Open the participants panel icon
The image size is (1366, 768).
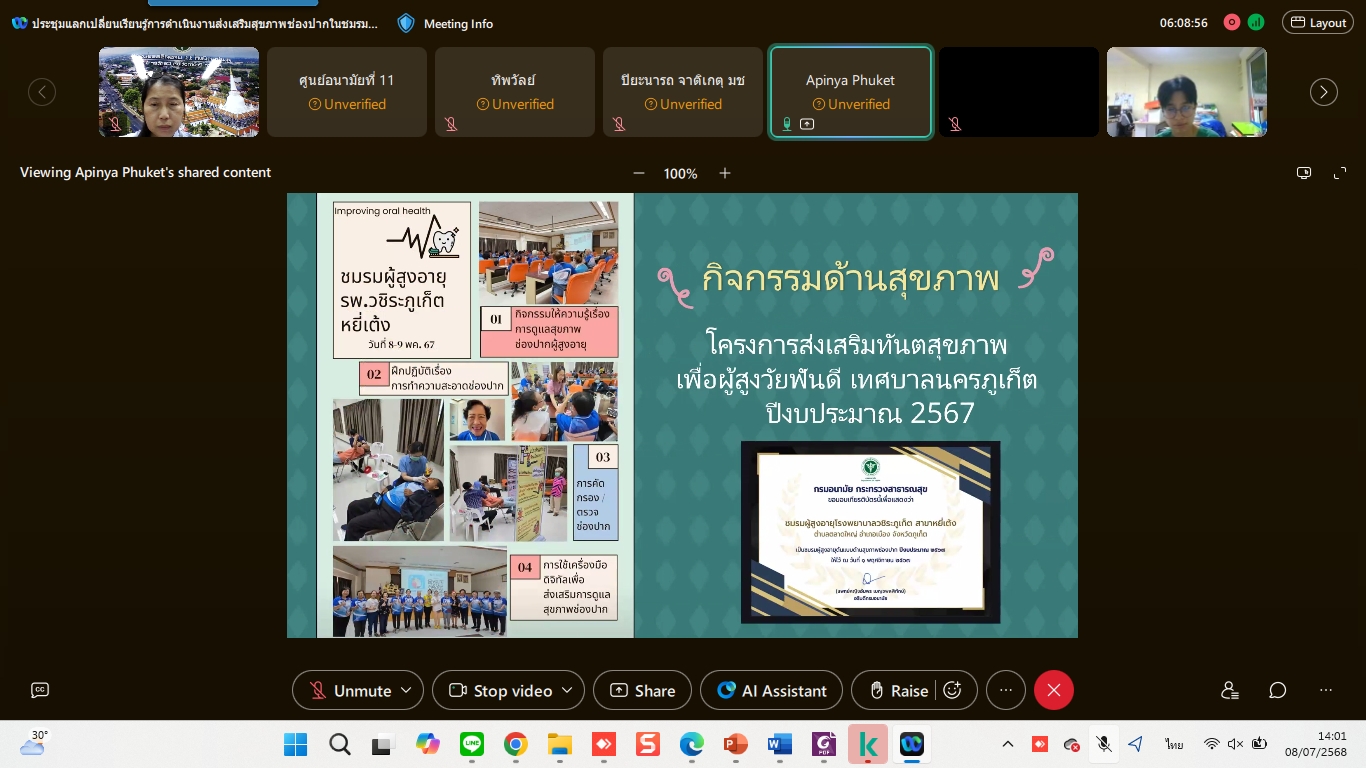pyautogui.click(x=1229, y=690)
